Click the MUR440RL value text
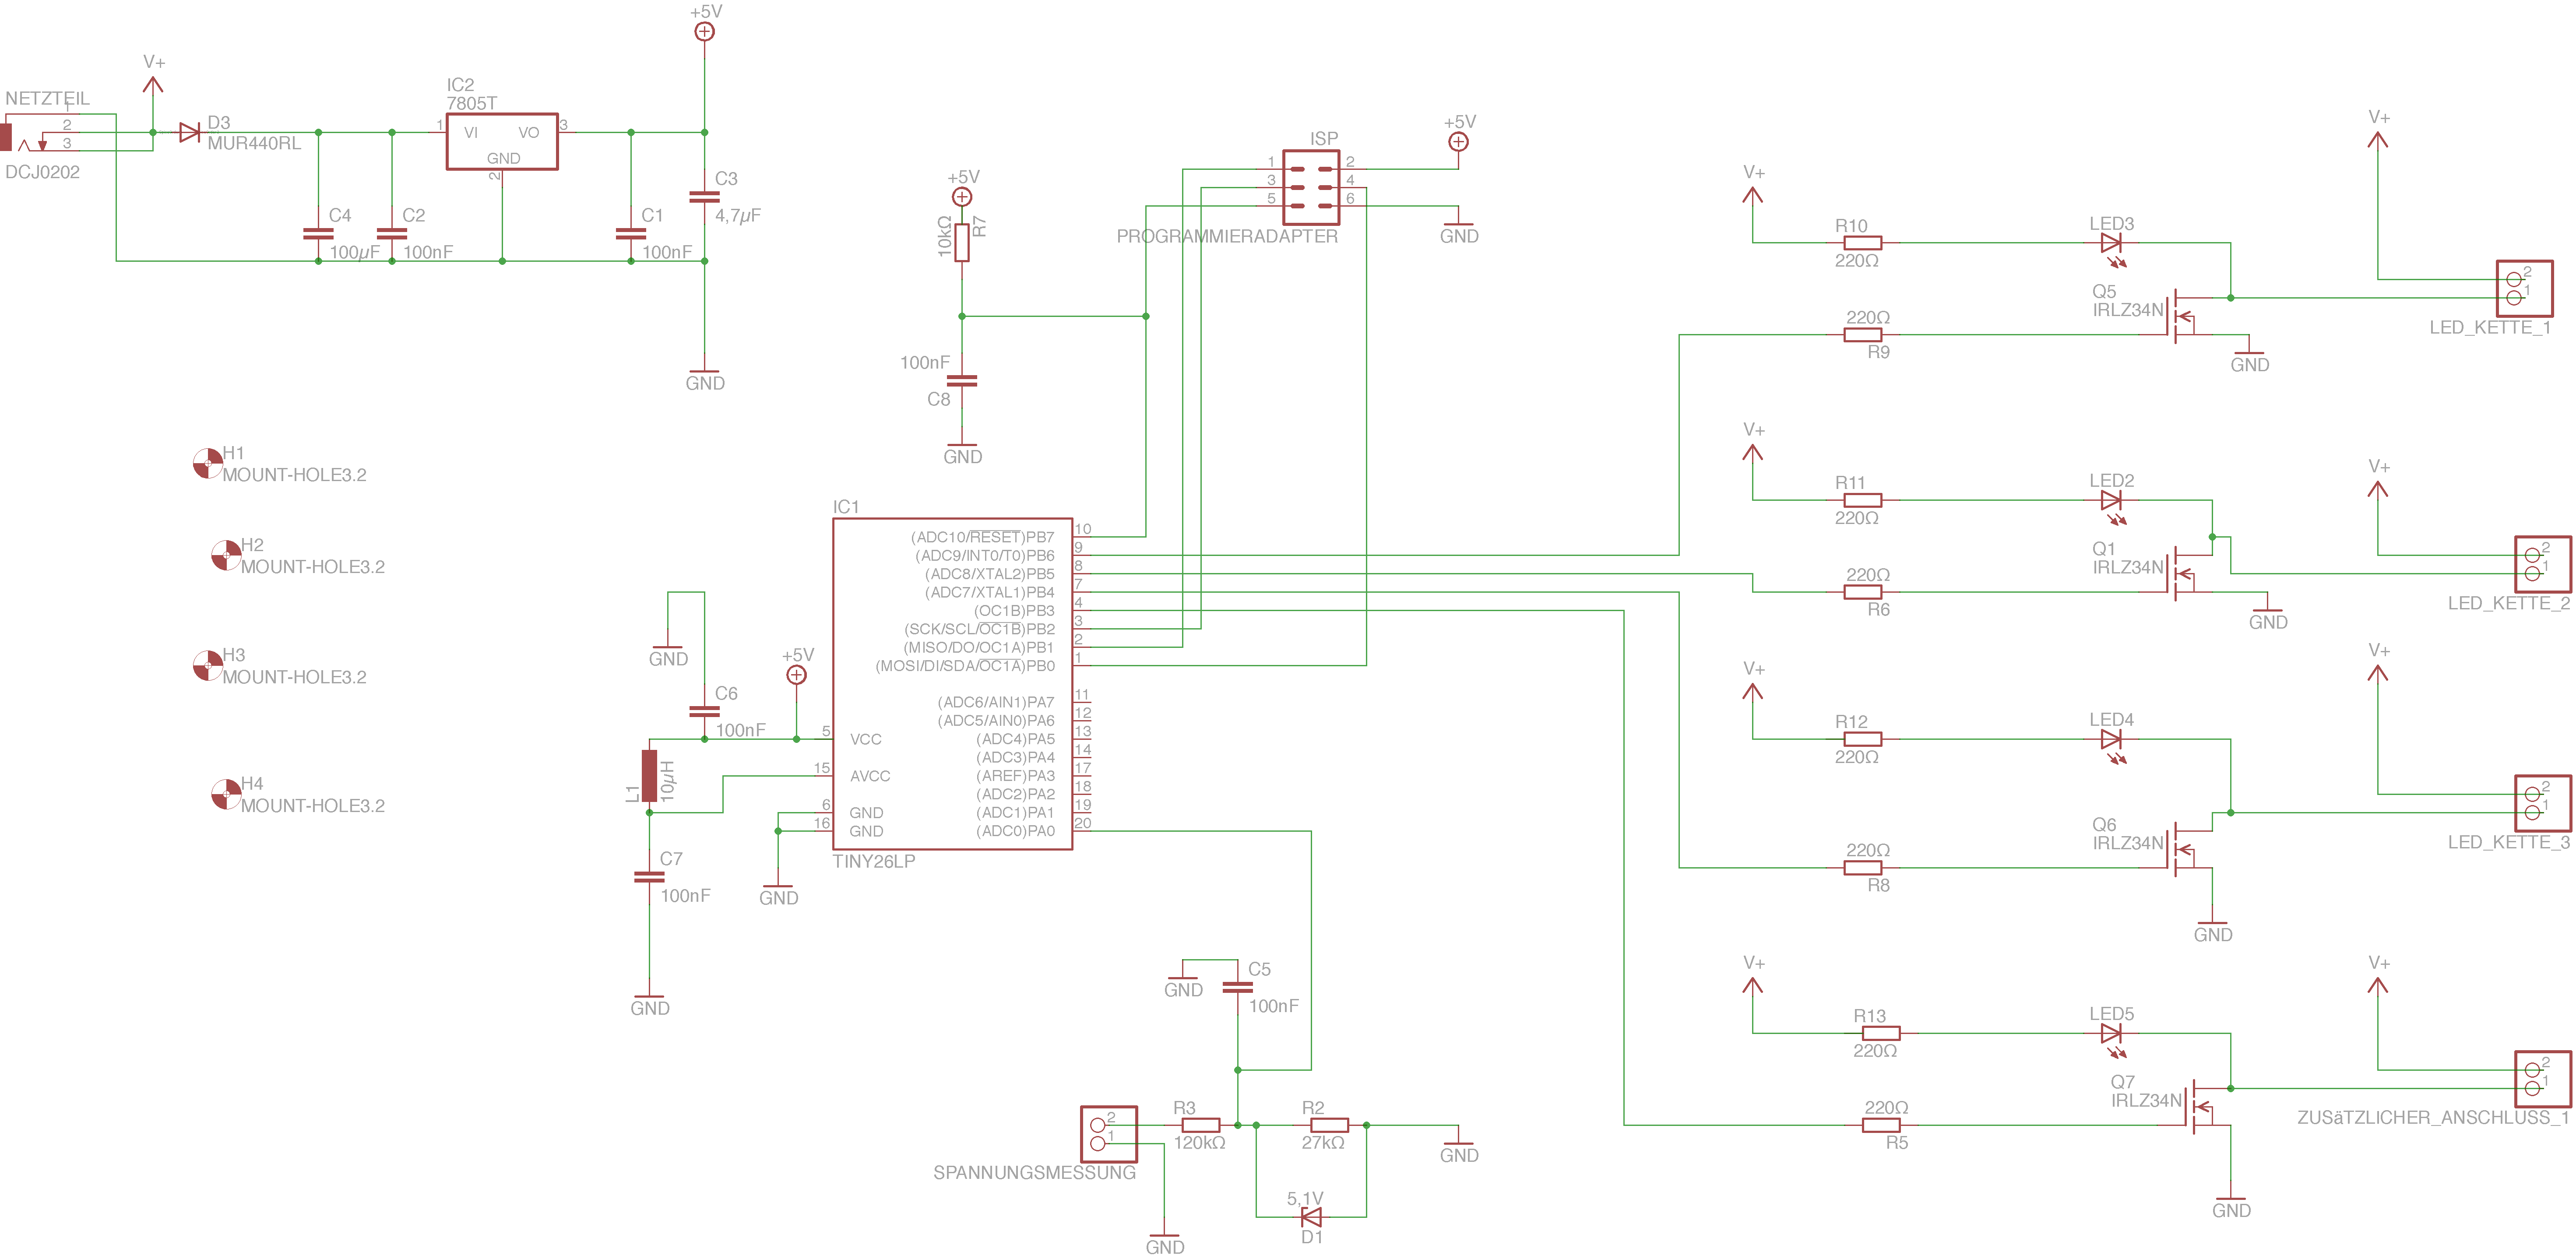 click(x=254, y=143)
